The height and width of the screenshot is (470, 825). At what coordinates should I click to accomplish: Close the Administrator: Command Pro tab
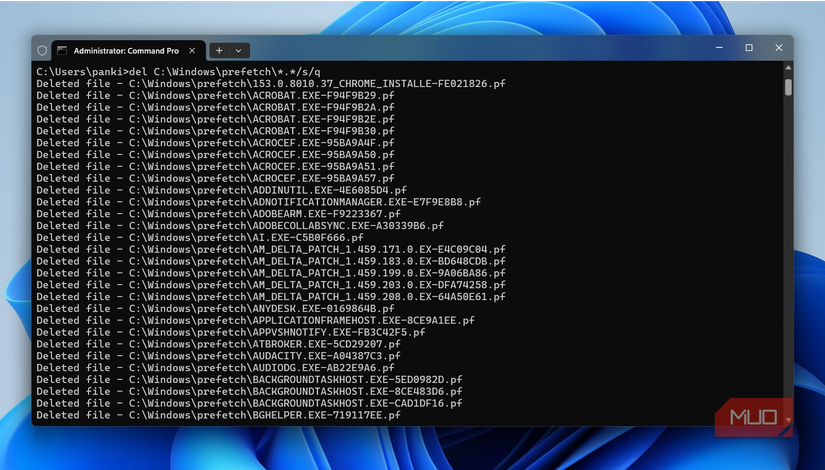click(192, 51)
